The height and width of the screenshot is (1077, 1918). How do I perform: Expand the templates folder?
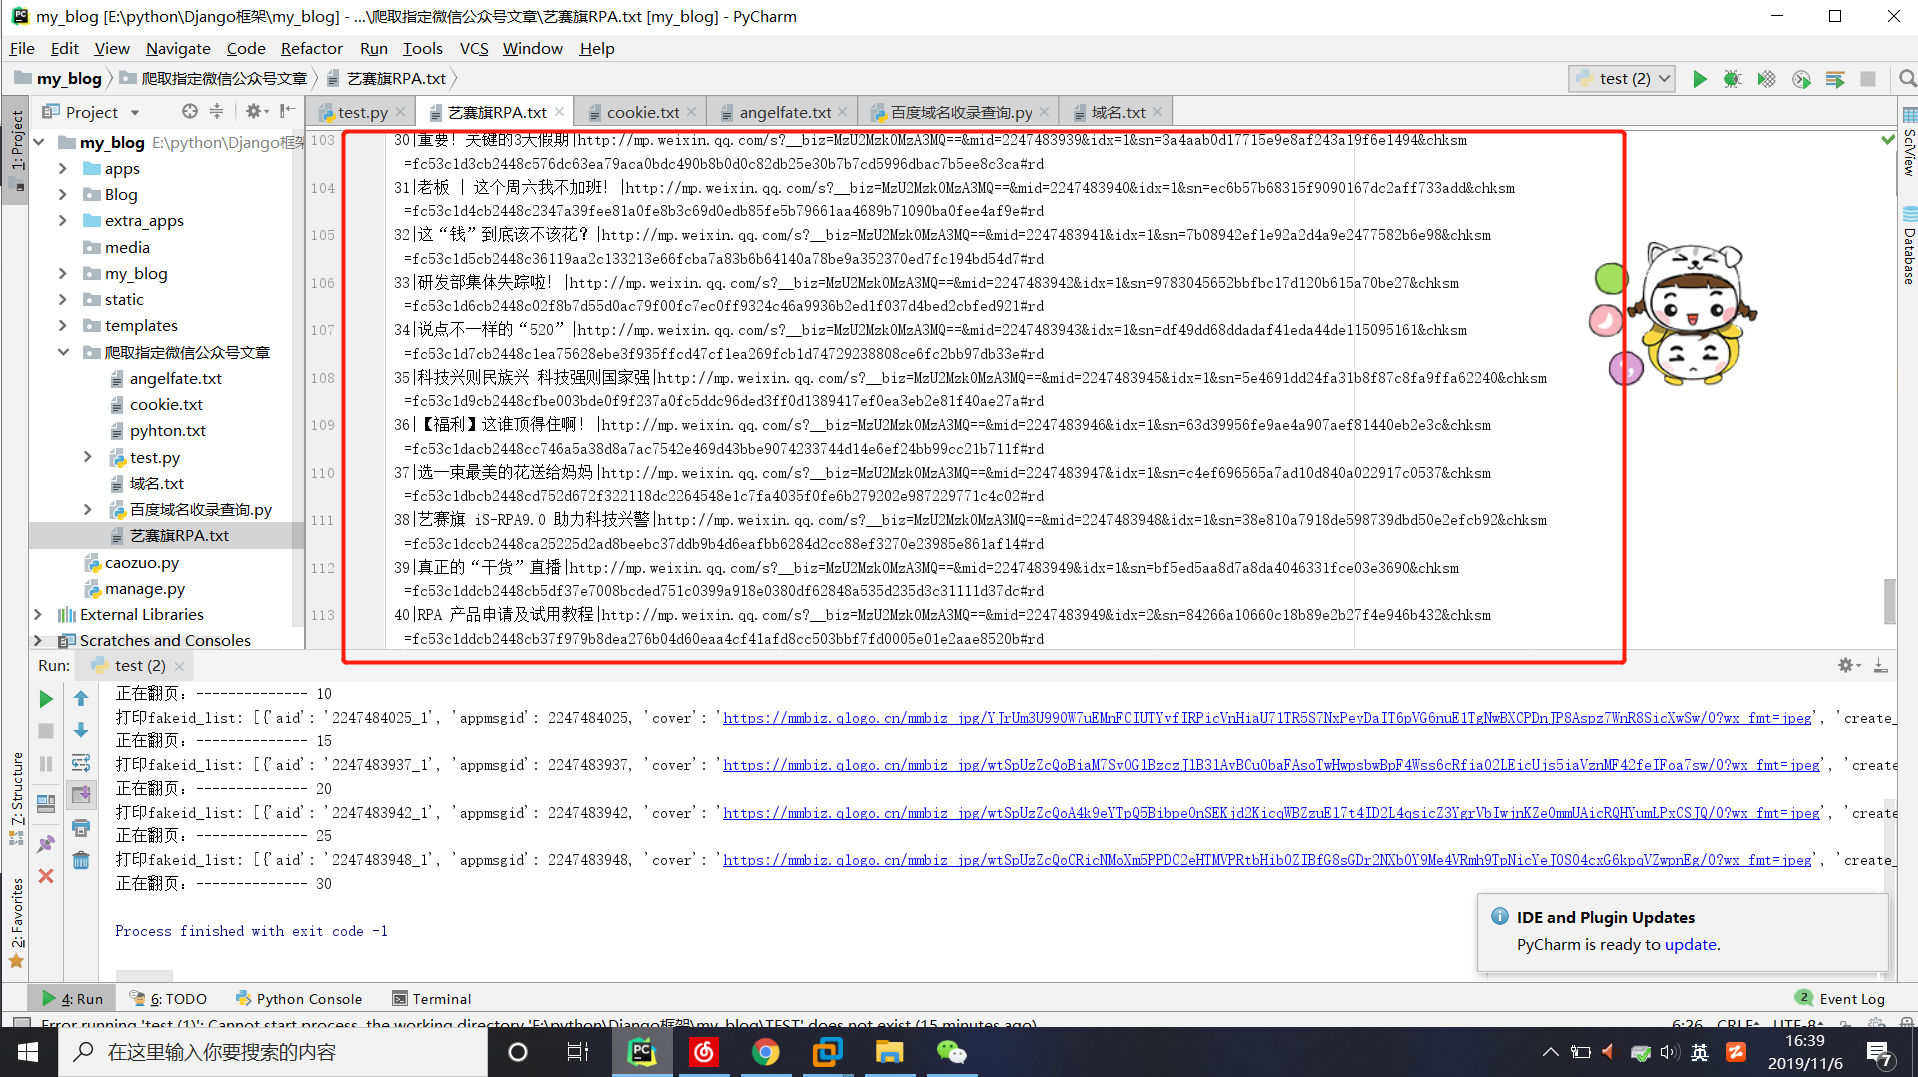tap(63, 325)
